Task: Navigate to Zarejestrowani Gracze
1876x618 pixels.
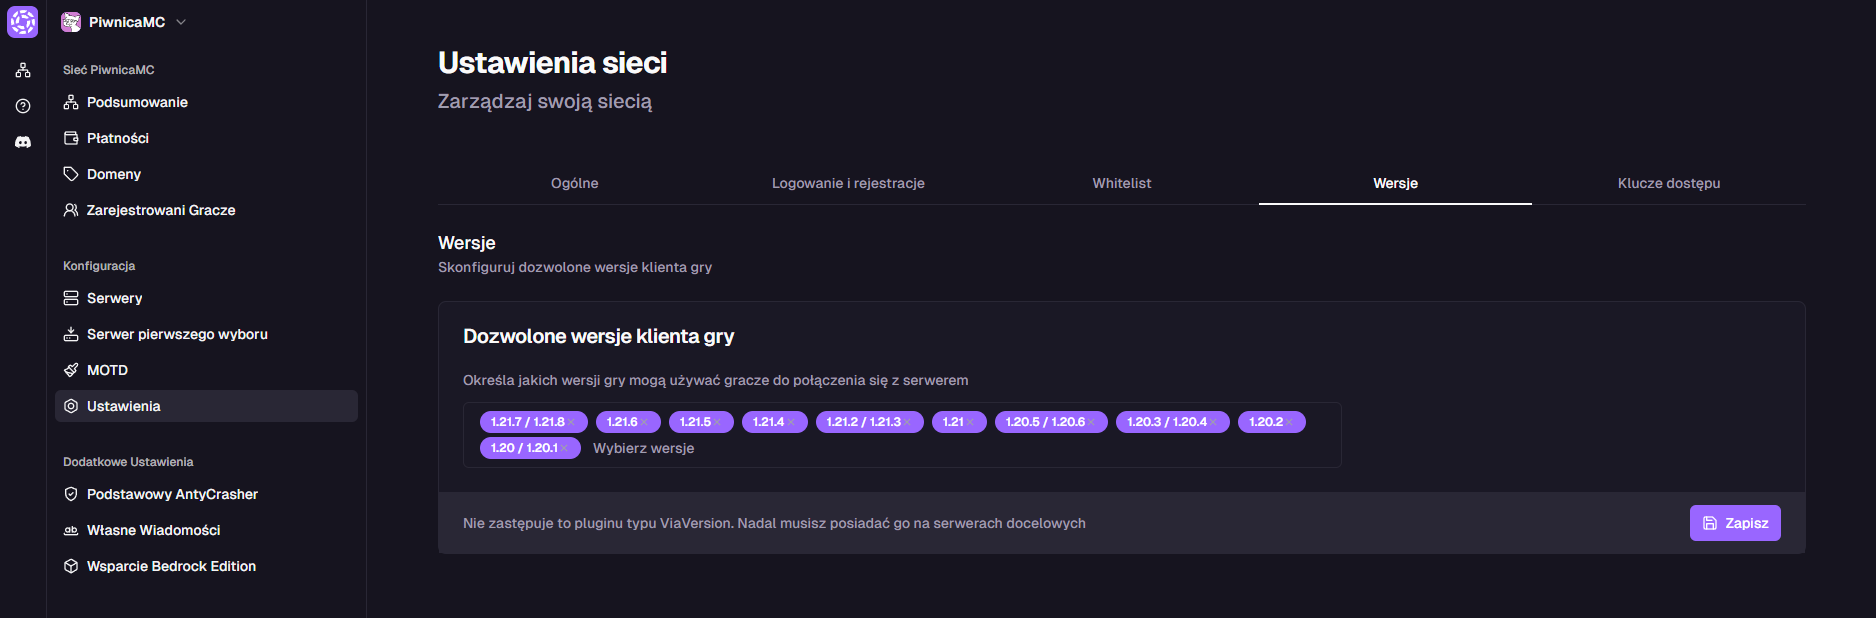Action: coord(161,210)
